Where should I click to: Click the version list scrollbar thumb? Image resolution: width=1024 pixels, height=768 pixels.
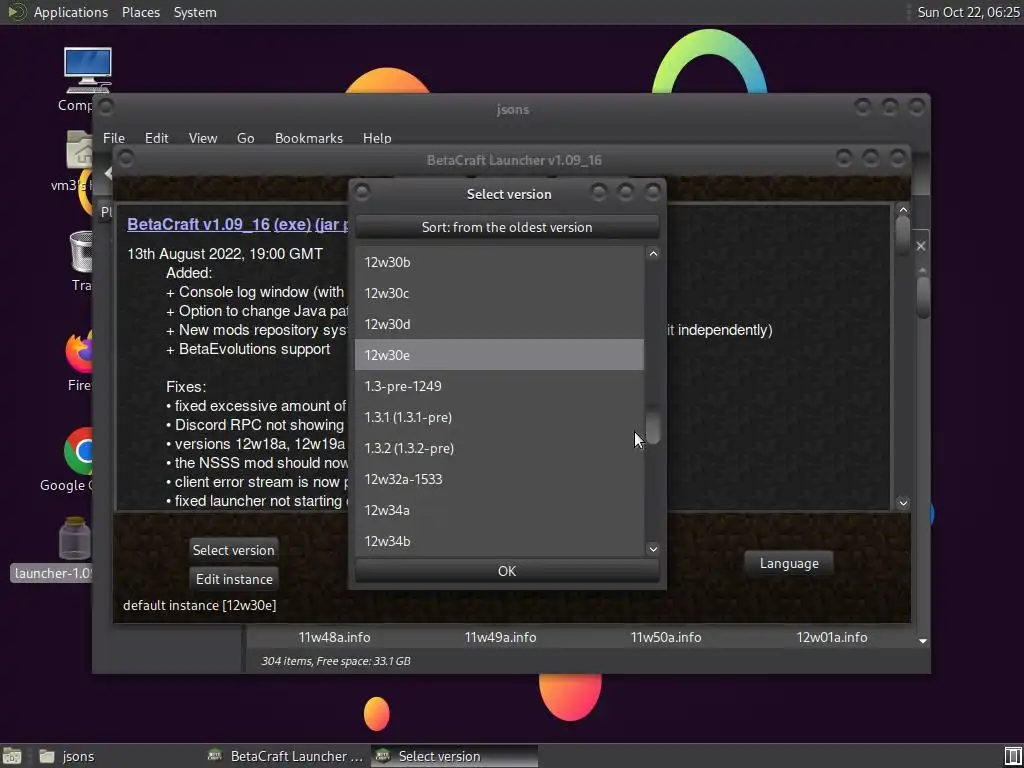[653, 424]
